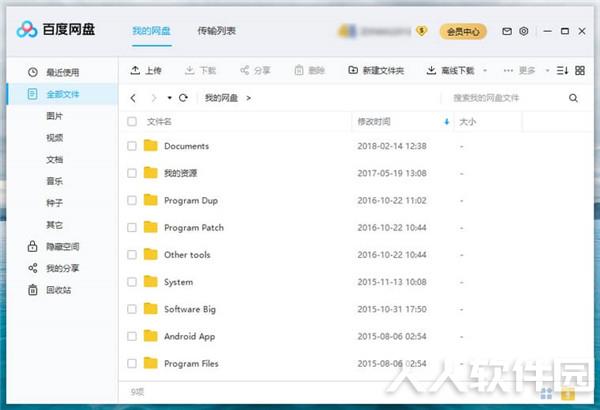Image resolution: width=600 pixels, height=410 pixels.
Task: Click the 分享 share button
Action: [255, 70]
